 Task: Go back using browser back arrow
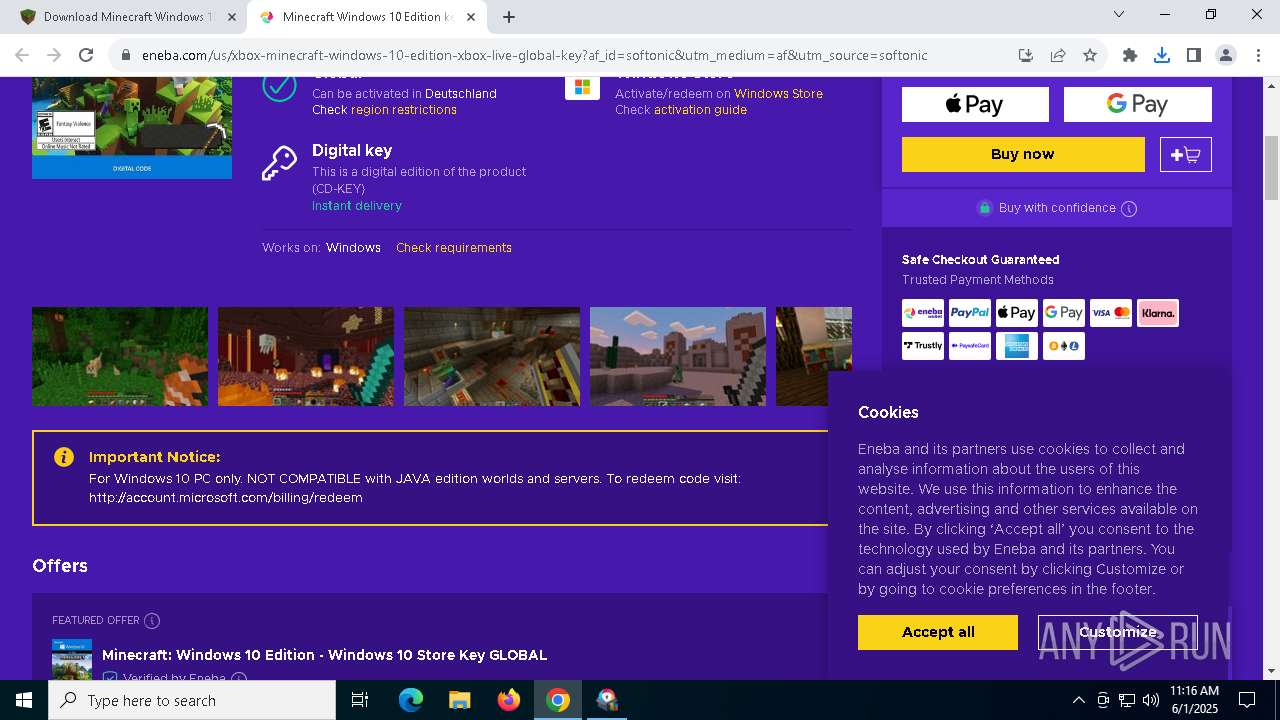(22, 55)
